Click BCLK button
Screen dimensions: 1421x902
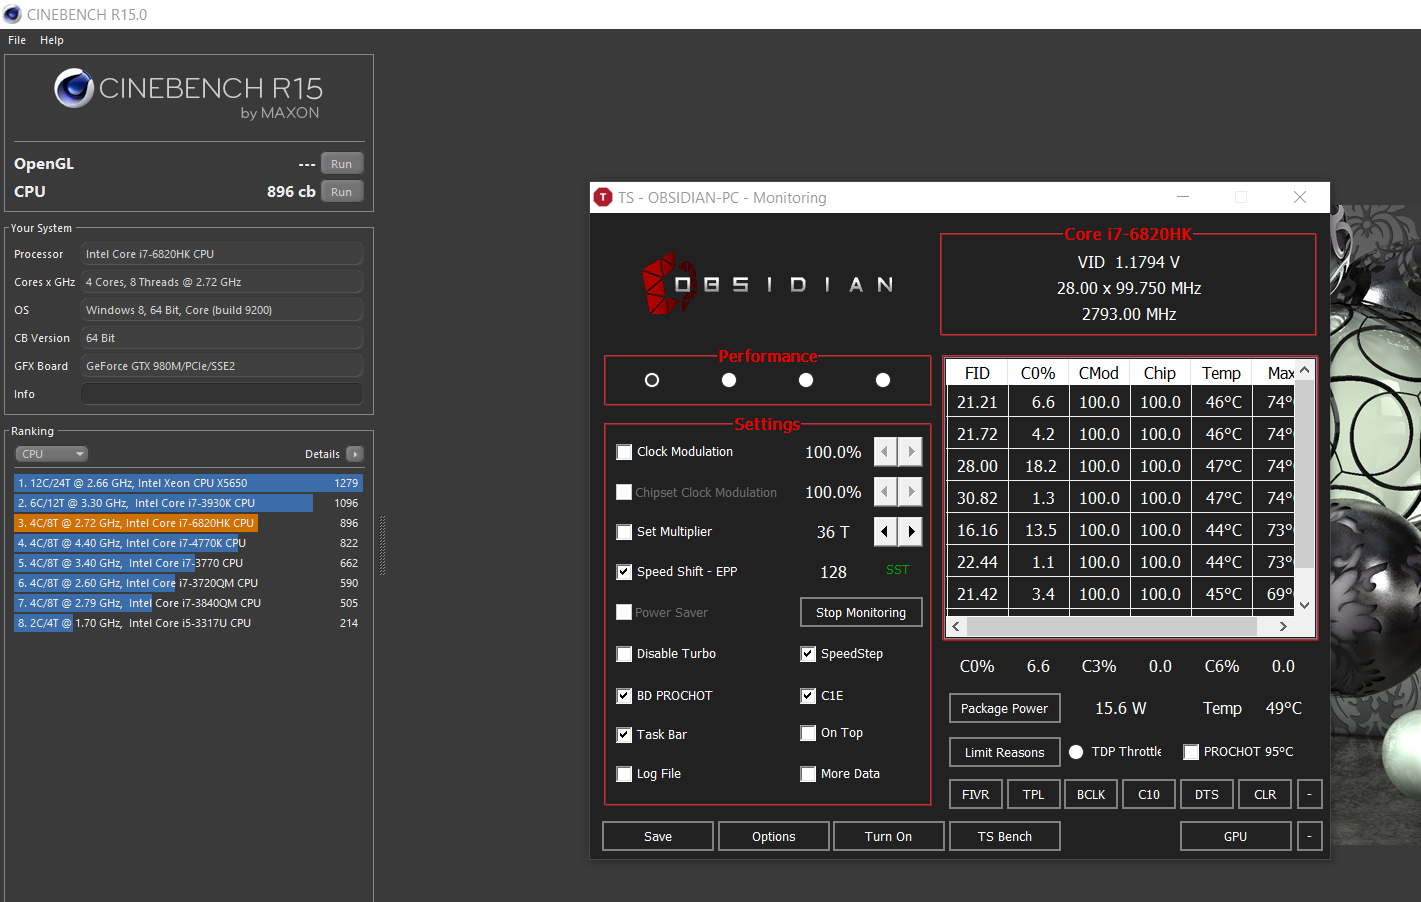pyautogui.click(x=1091, y=795)
